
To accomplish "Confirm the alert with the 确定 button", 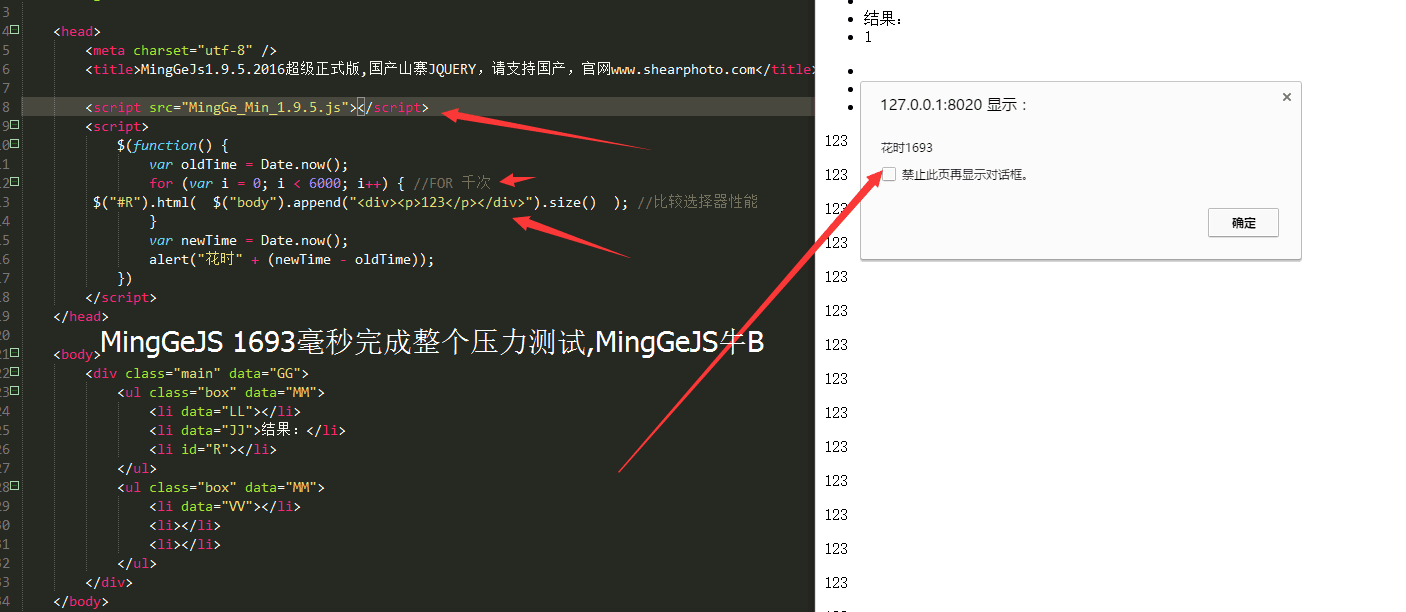I will coord(1243,223).
